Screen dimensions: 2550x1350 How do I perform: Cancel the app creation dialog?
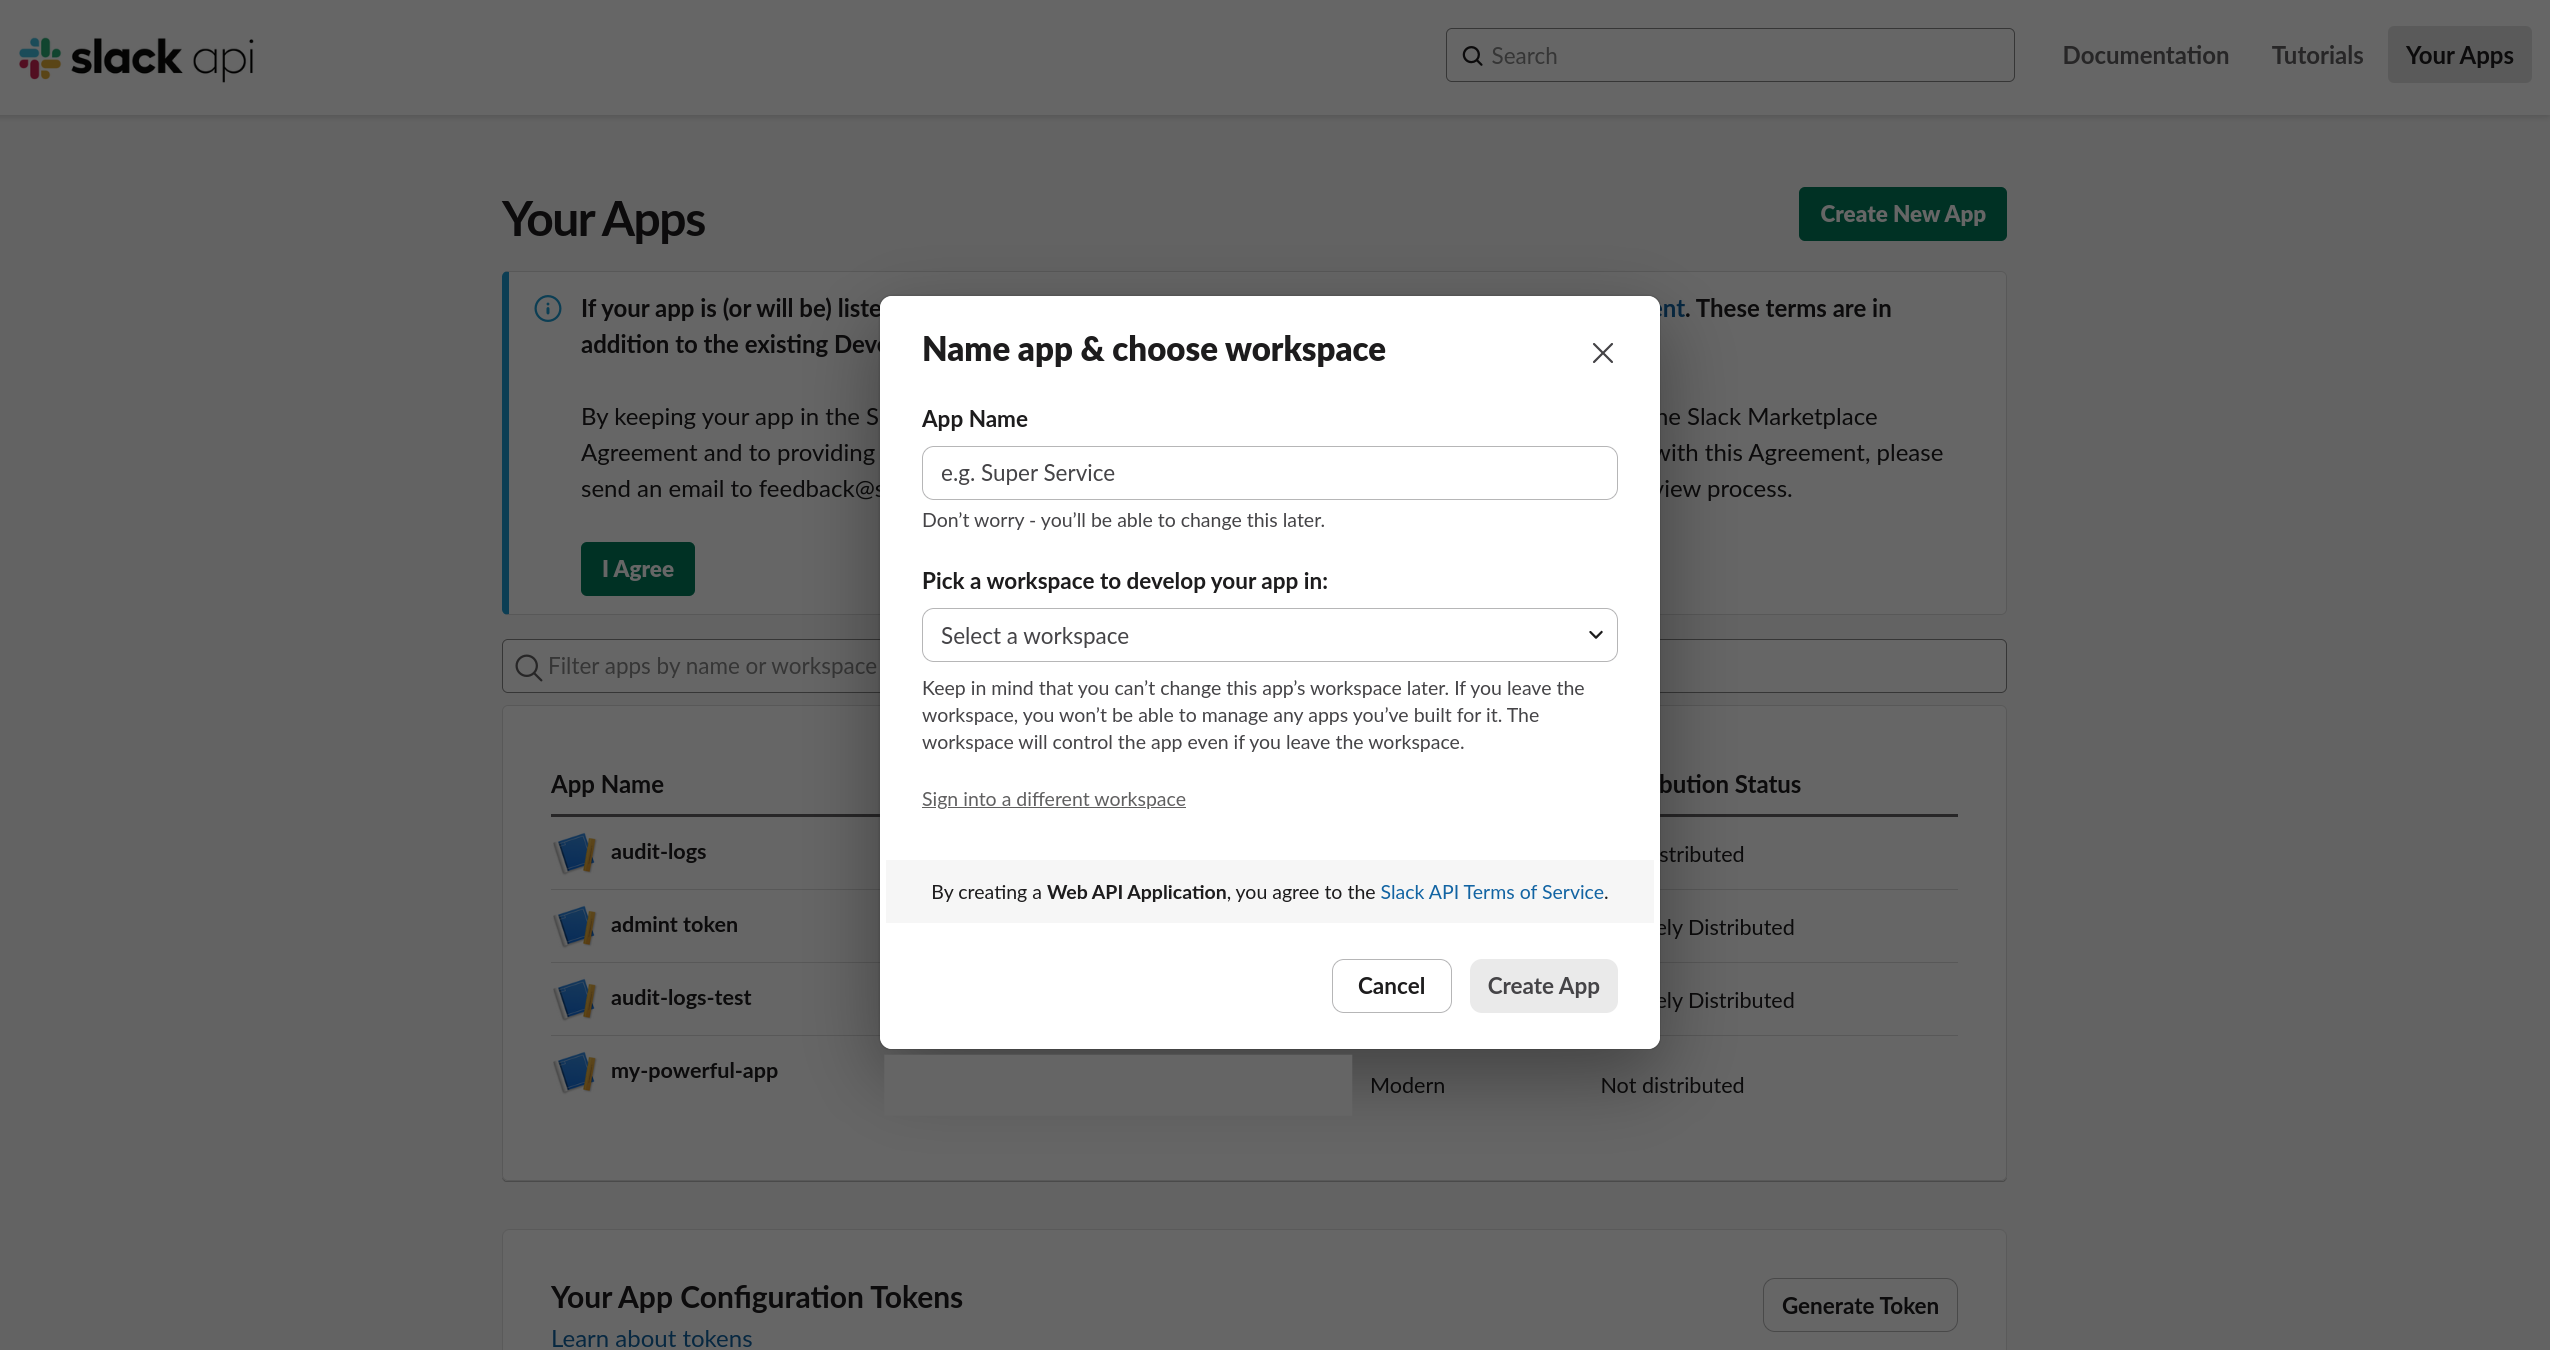pos(1391,986)
